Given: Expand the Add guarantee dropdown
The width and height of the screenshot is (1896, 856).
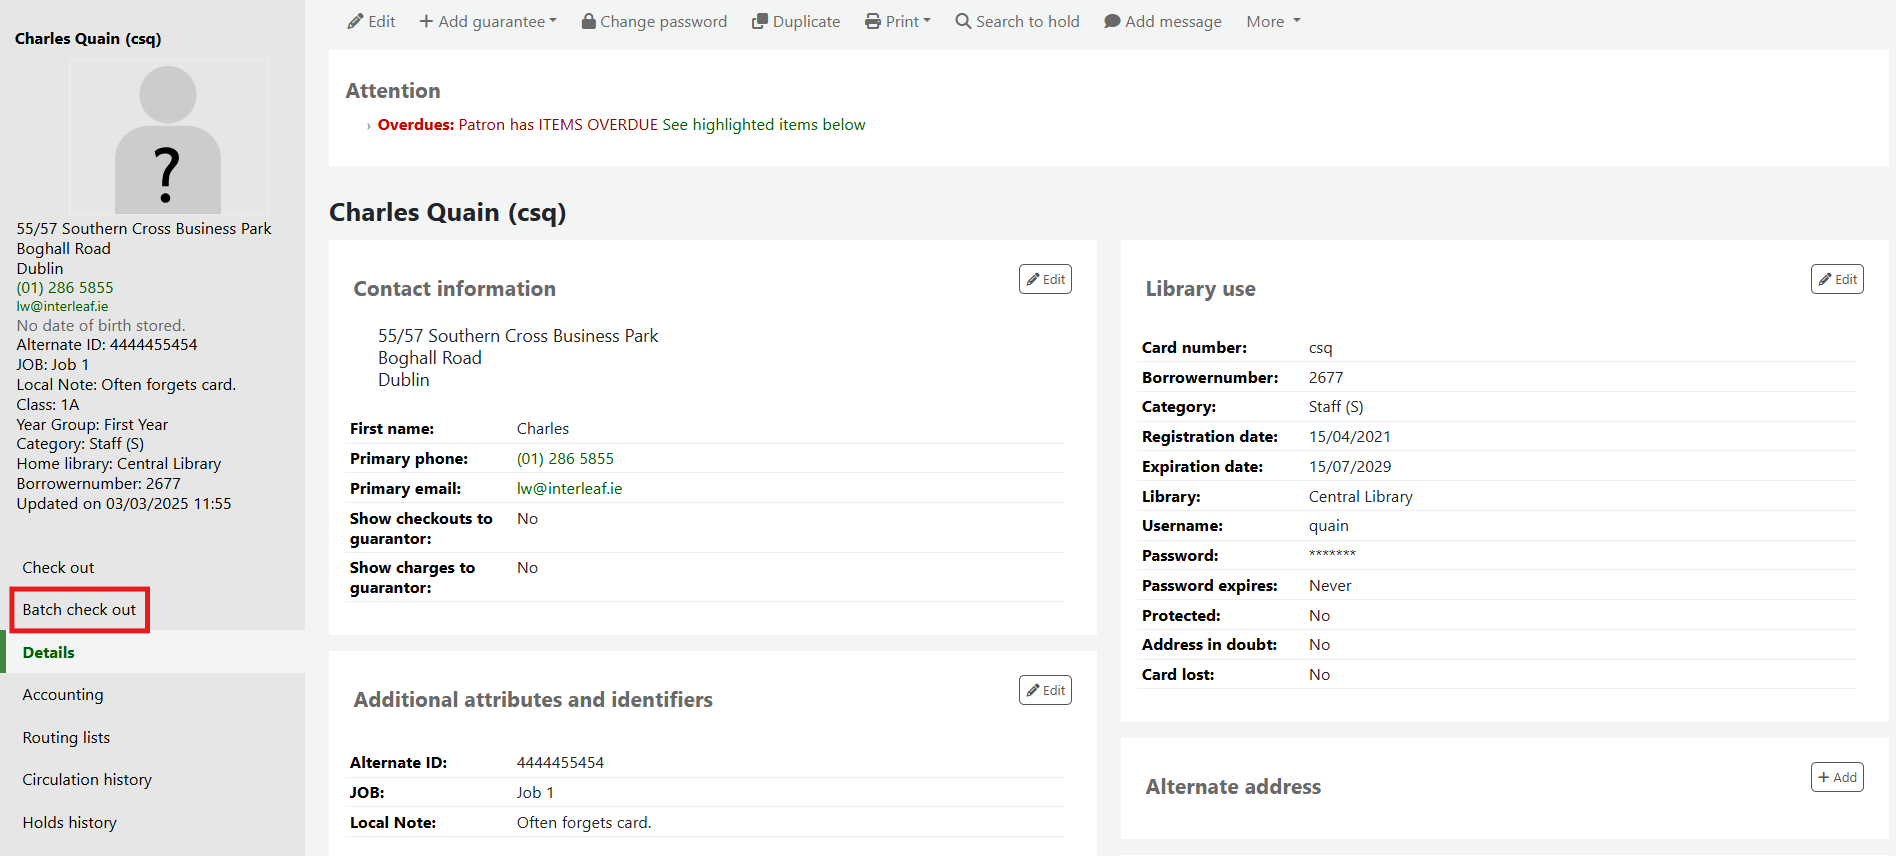Looking at the screenshot, I should coord(488,21).
